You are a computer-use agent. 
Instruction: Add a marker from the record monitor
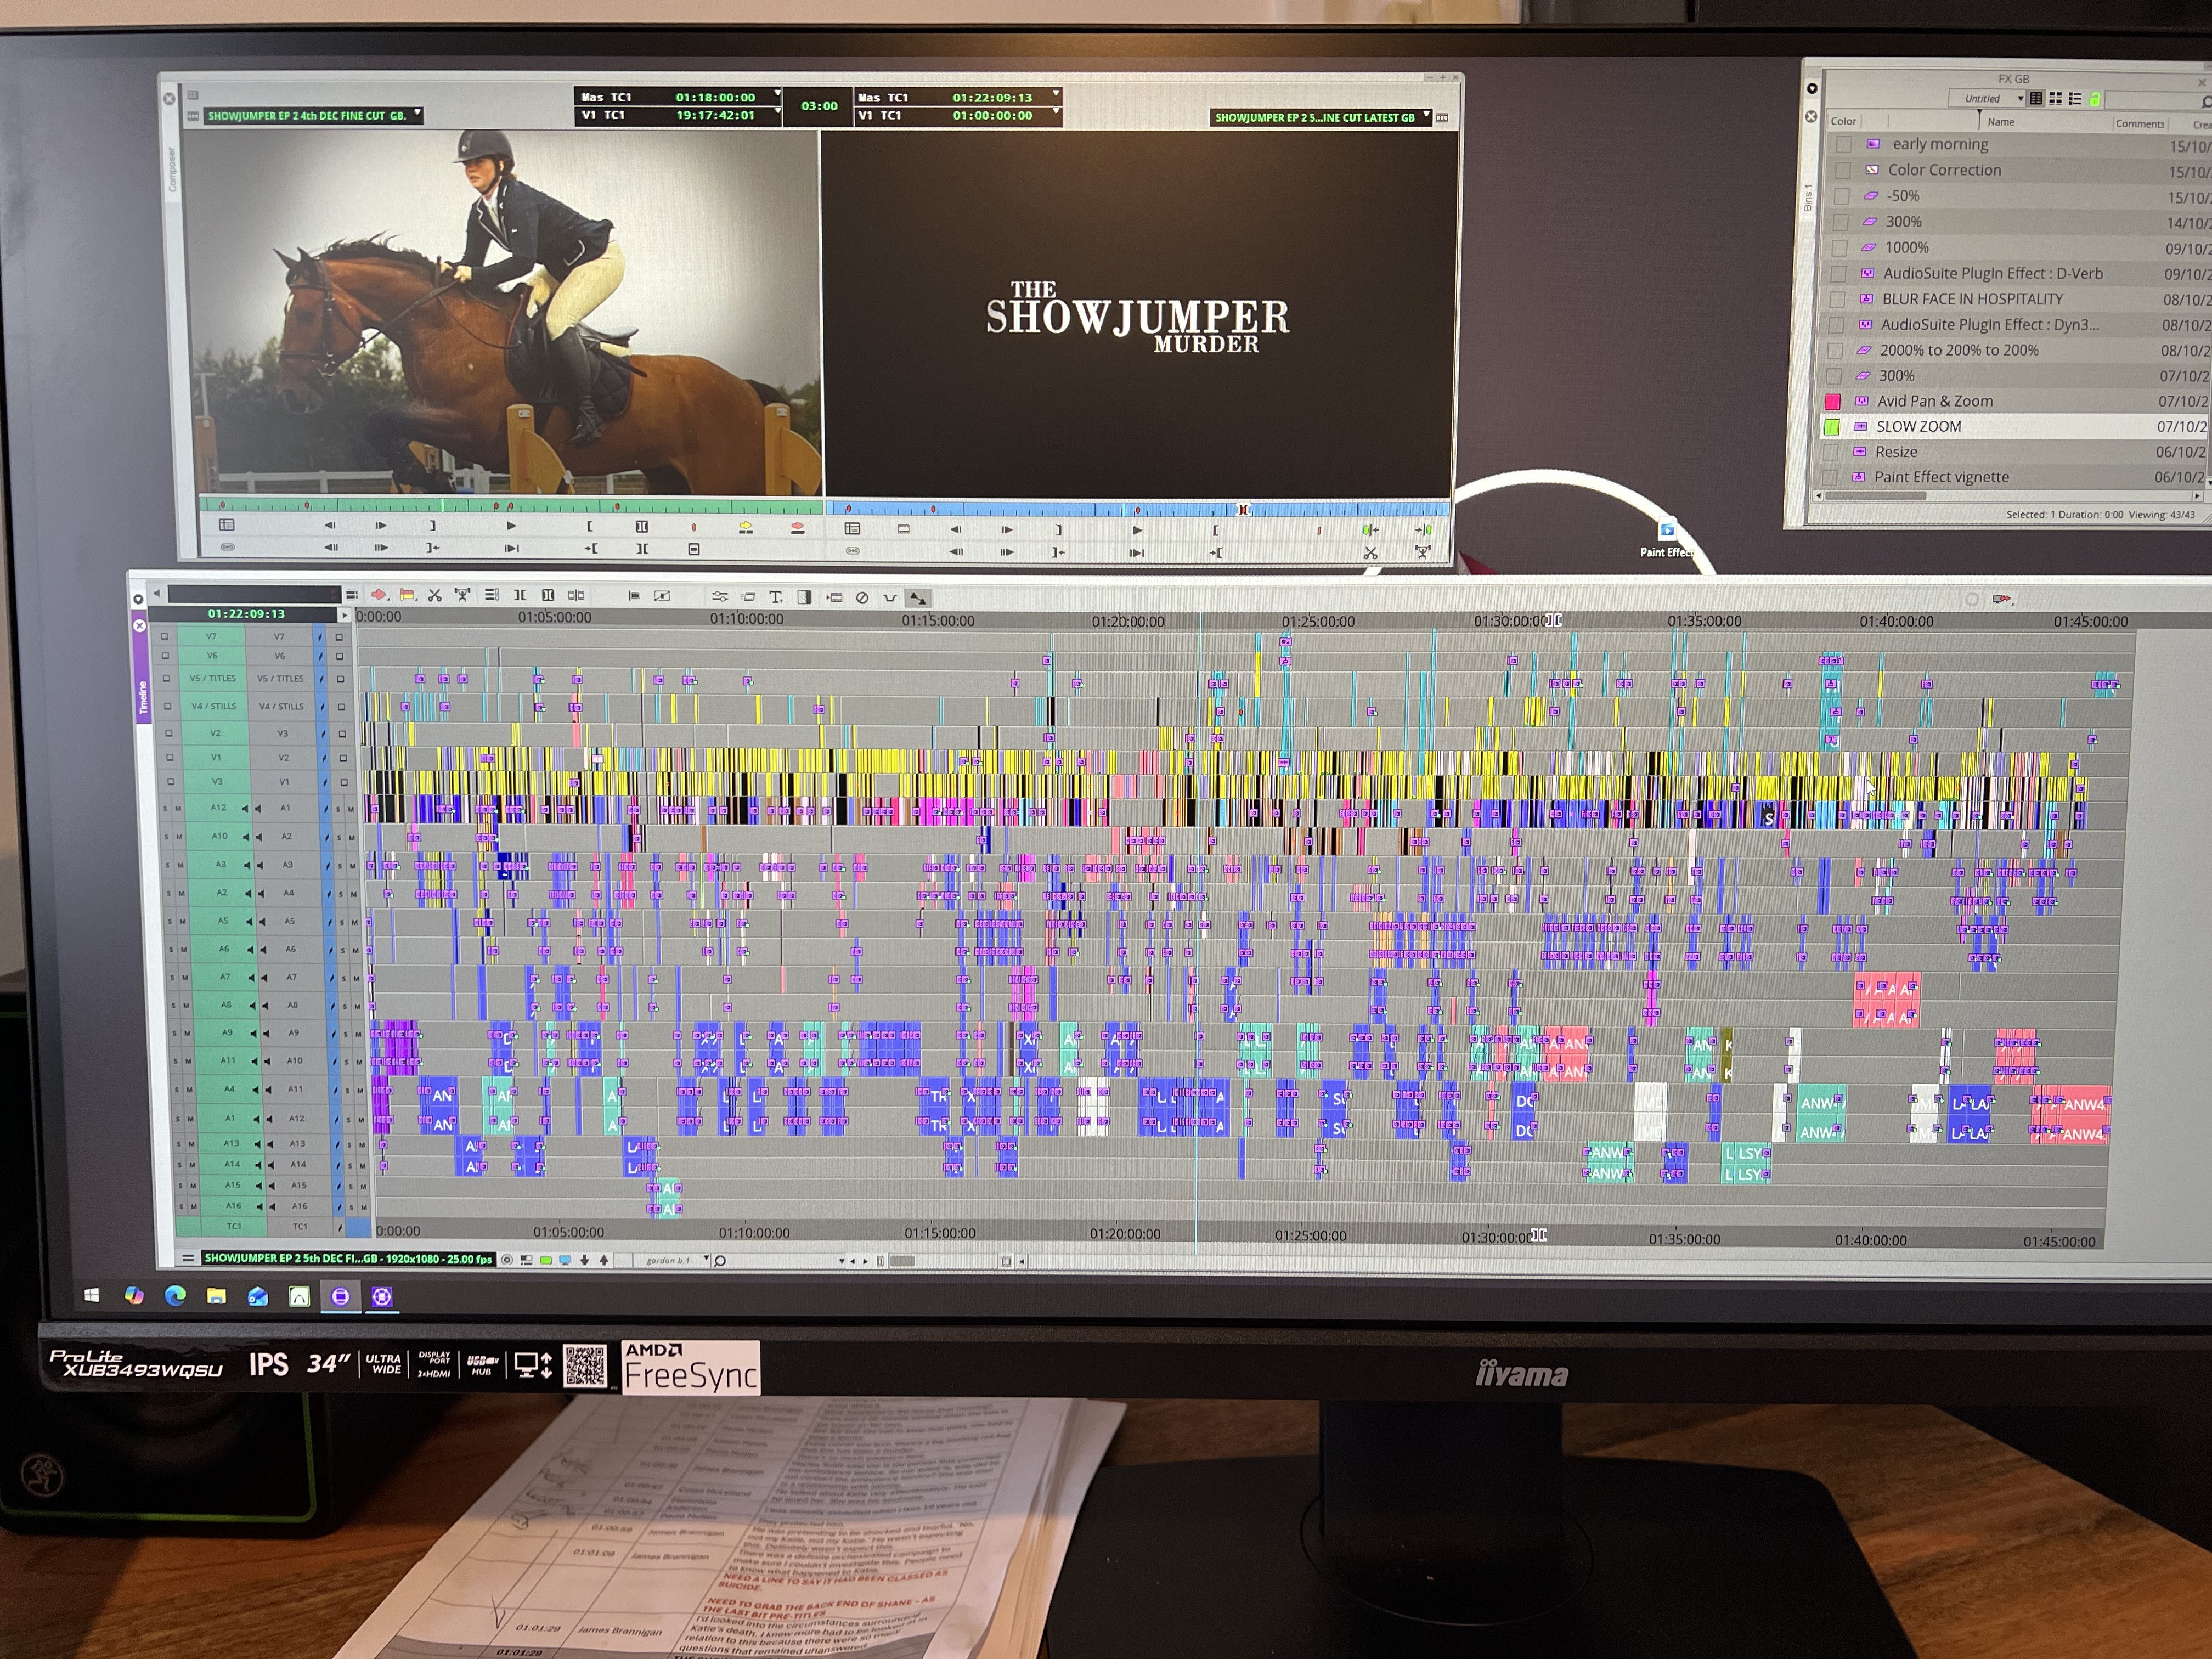click(1319, 530)
